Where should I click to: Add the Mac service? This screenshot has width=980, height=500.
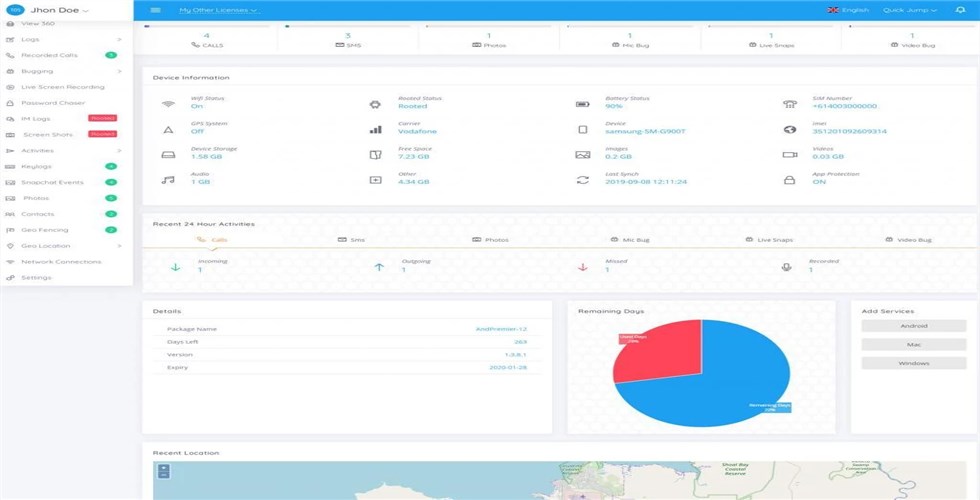tap(914, 344)
